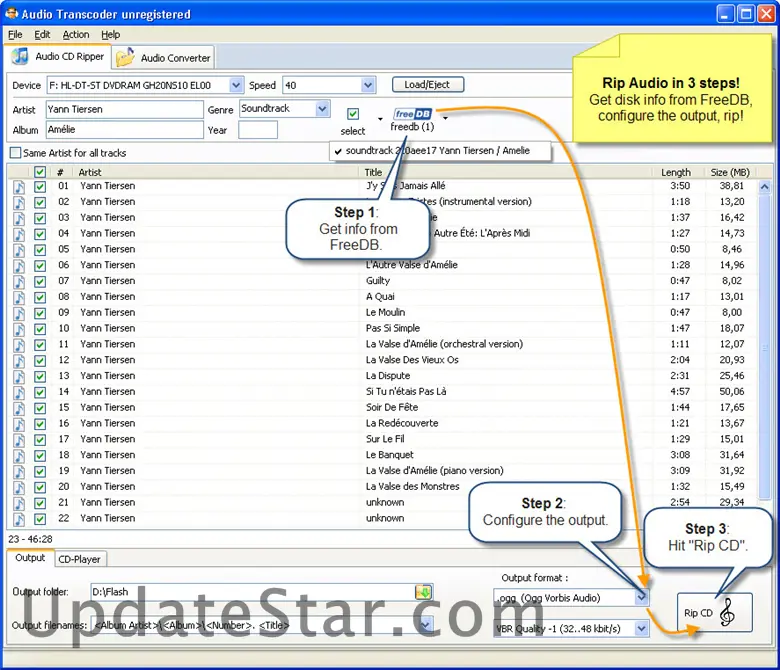This screenshot has height=670, width=780.
Task: Open the Help menu
Action: pyautogui.click(x=110, y=34)
